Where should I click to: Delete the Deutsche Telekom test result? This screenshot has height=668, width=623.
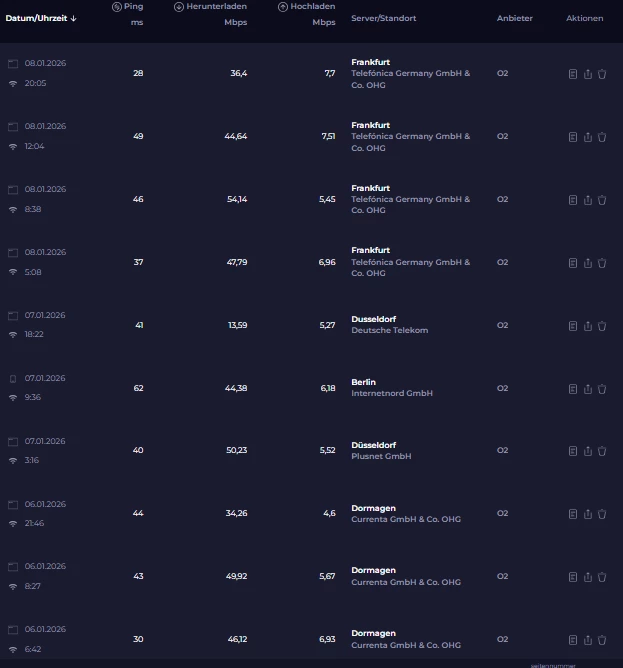pyautogui.click(x=602, y=326)
